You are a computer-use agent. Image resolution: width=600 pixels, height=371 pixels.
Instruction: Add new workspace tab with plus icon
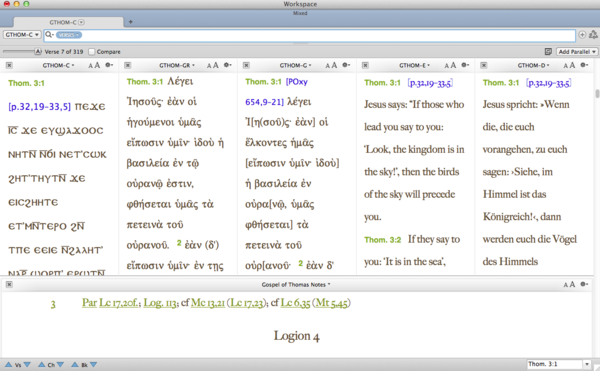130,22
